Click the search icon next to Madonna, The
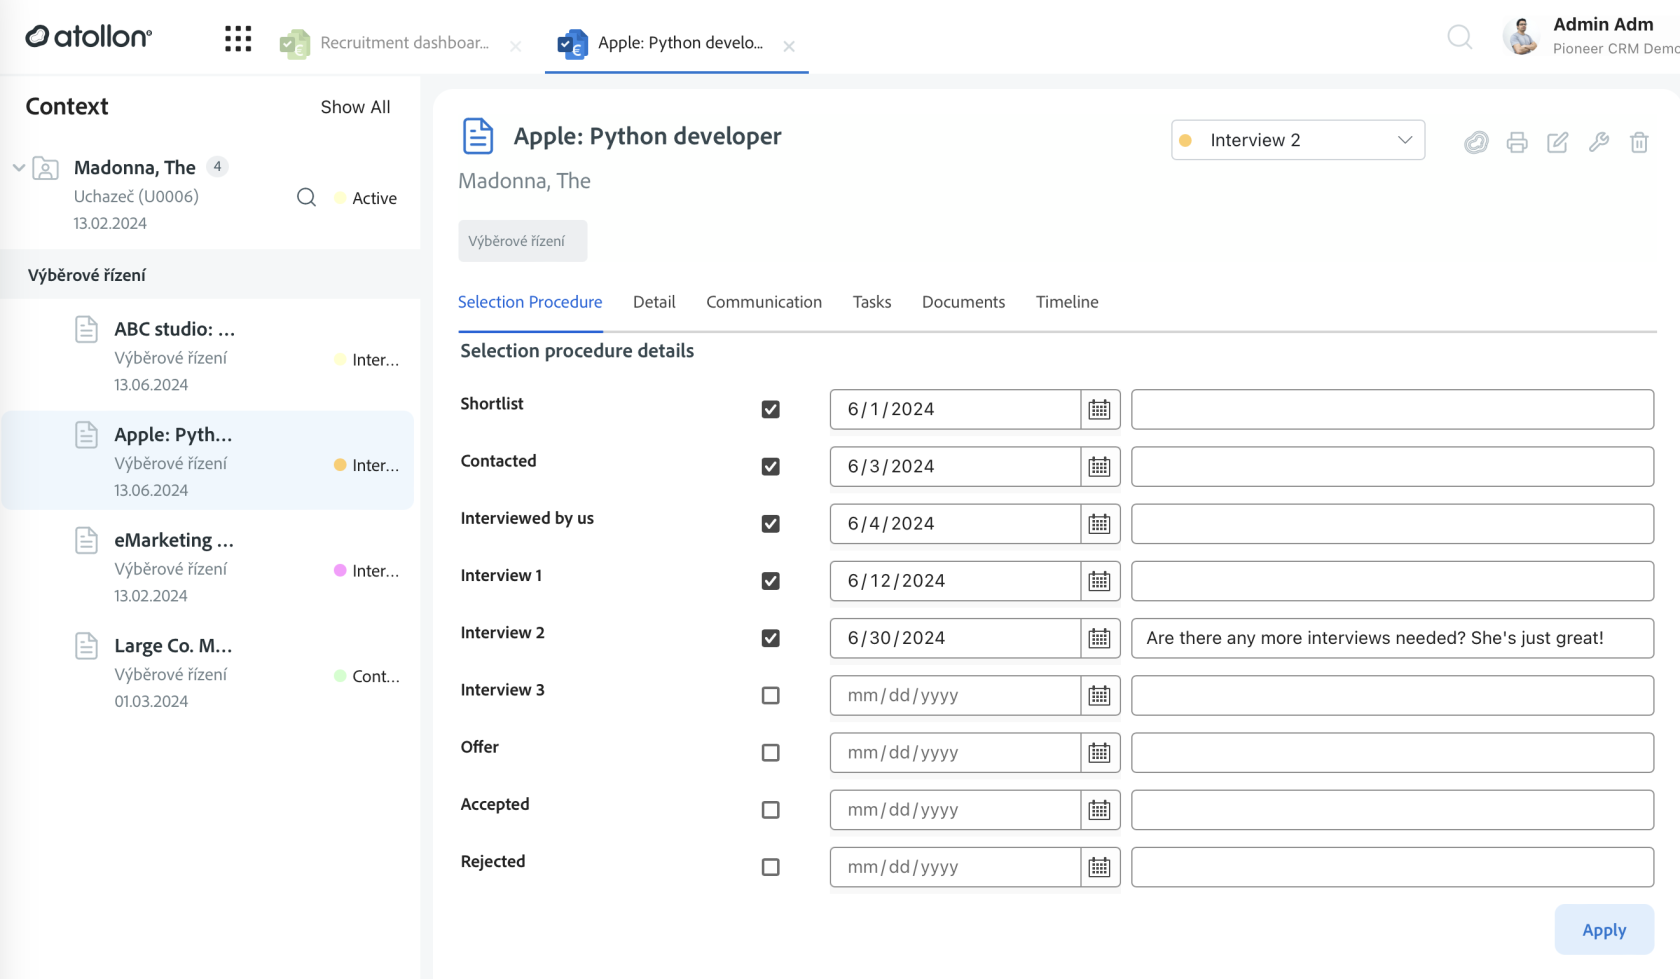The height and width of the screenshot is (979, 1680). coord(306,198)
